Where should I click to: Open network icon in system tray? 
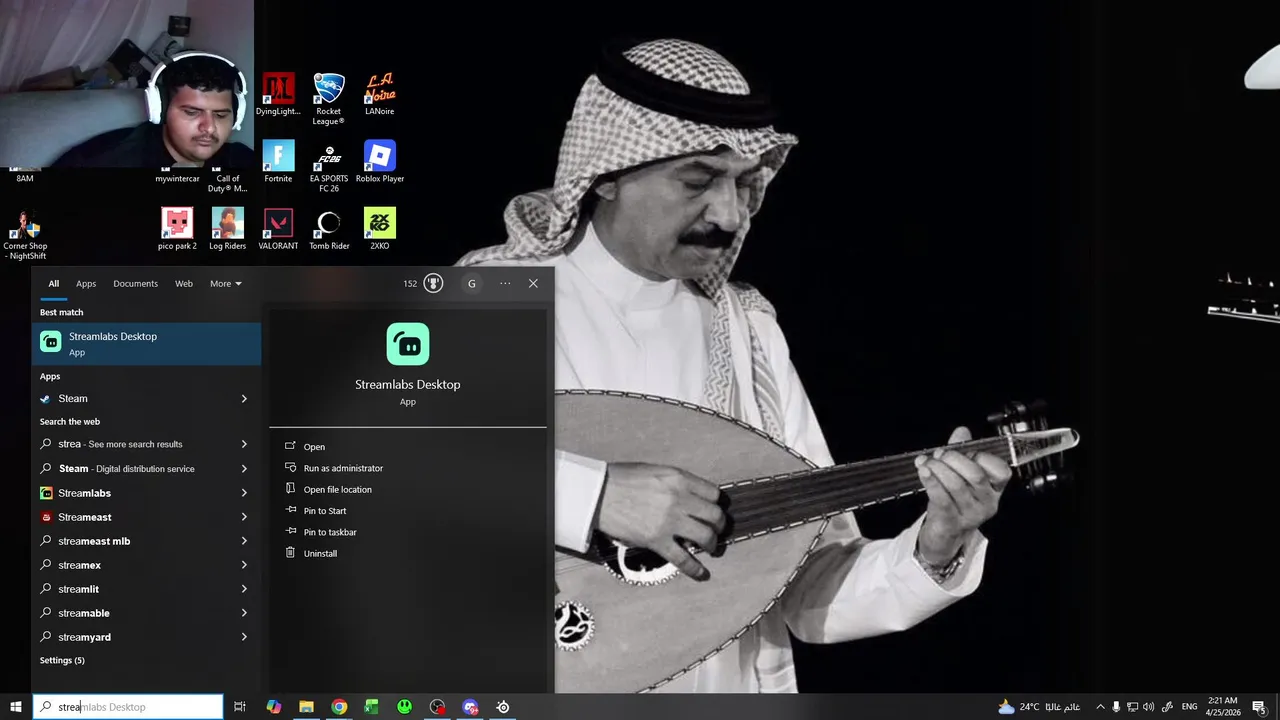point(1133,707)
